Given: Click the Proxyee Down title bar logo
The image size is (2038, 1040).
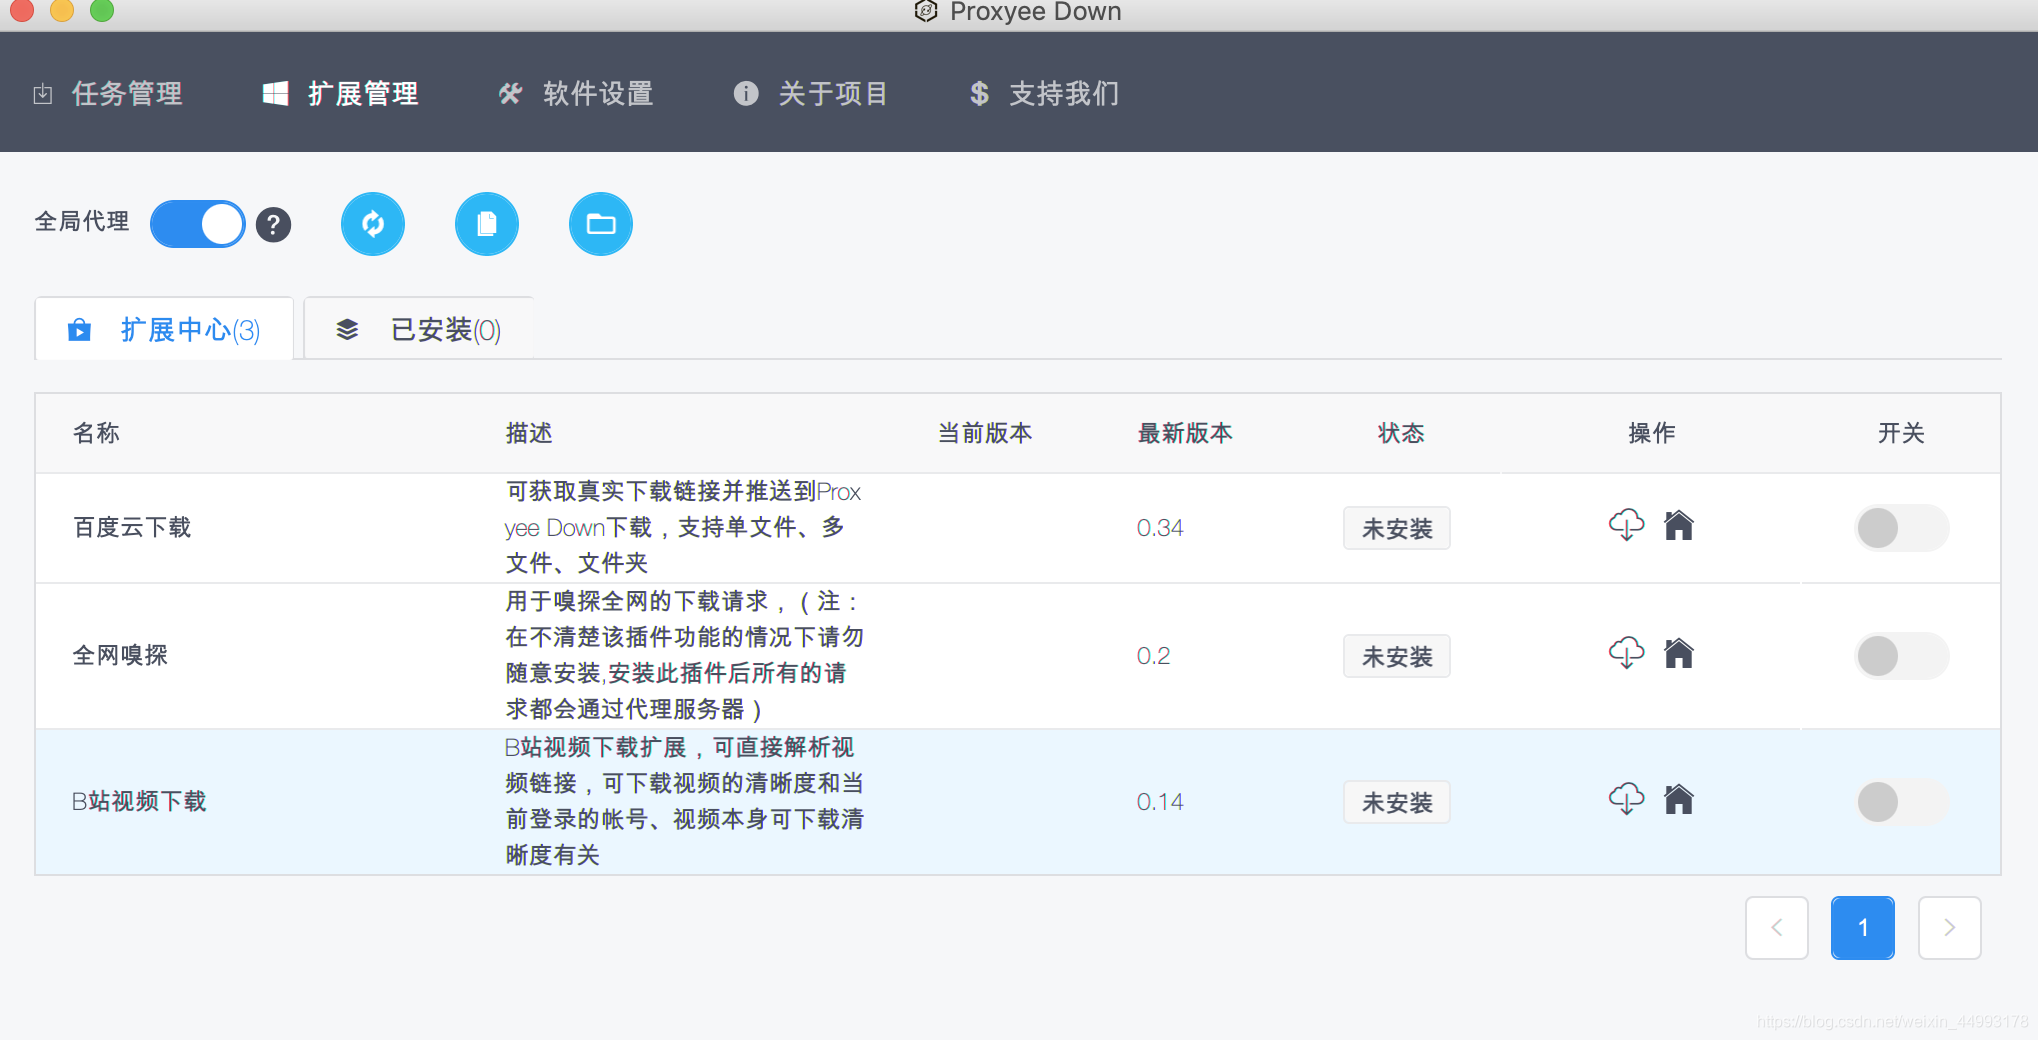Looking at the screenshot, I should click(926, 11).
